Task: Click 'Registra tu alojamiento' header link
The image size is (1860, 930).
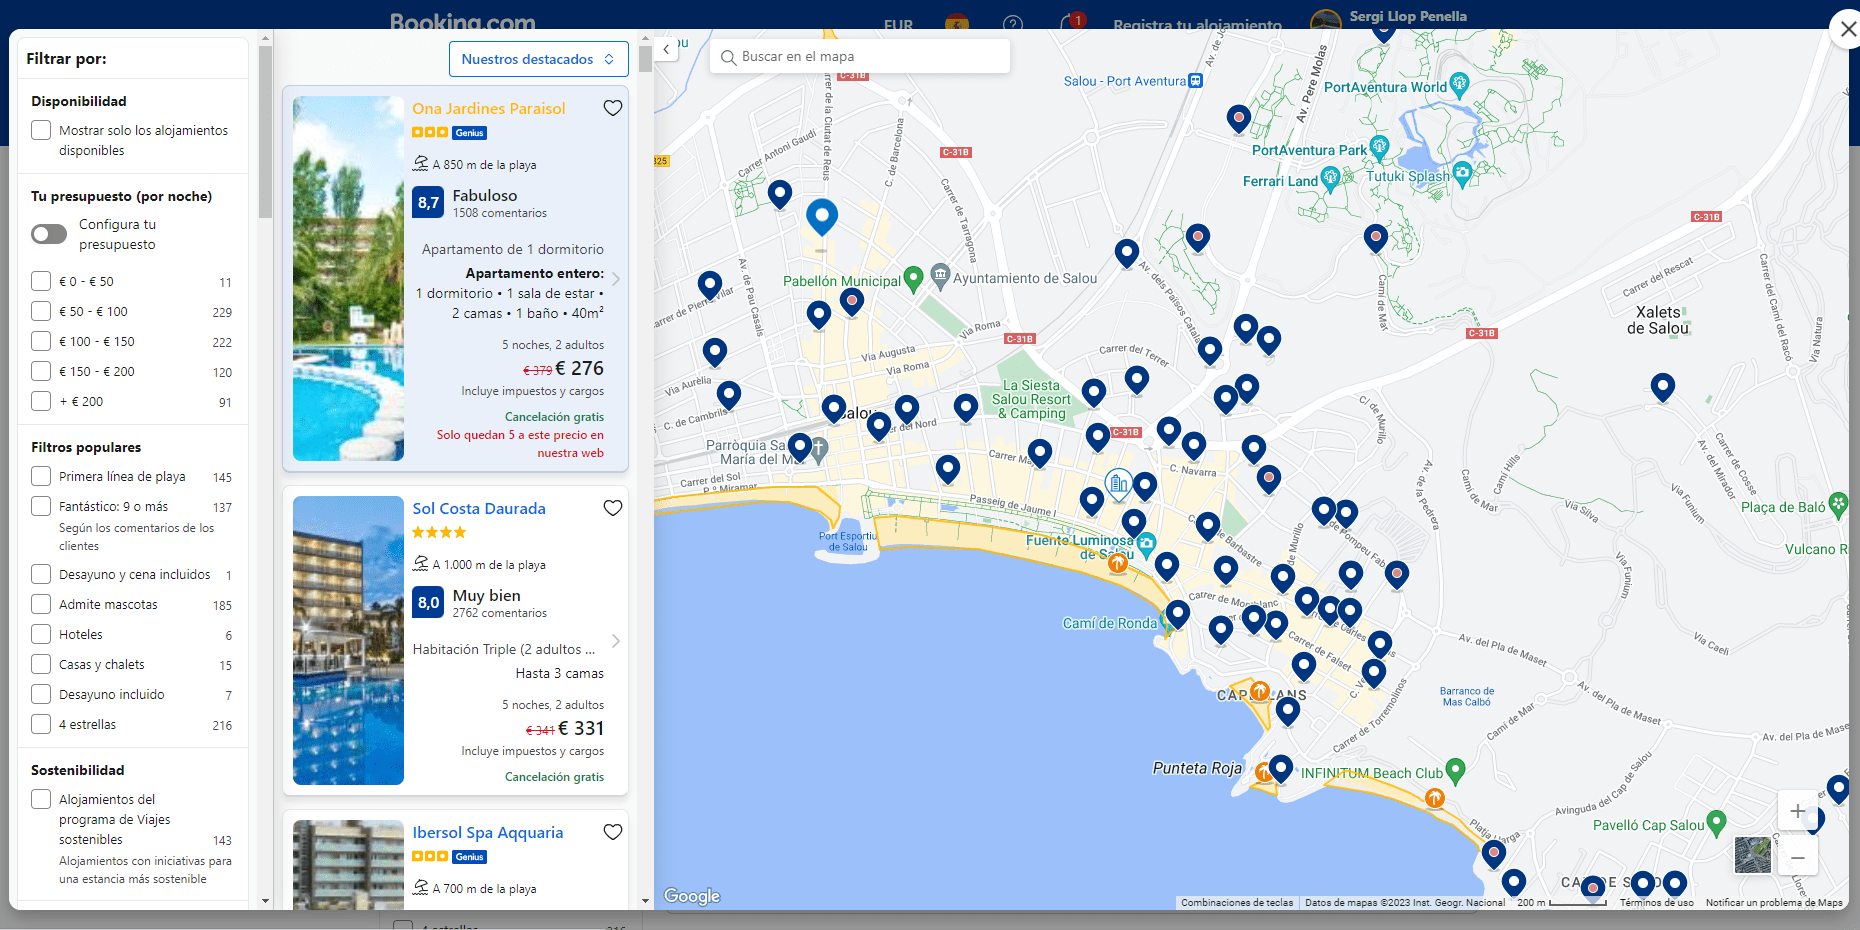Action: tap(1197, 25)
